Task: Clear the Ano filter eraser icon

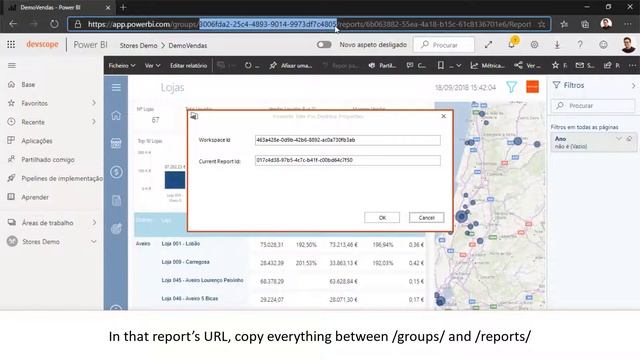Action: [629, 139]
